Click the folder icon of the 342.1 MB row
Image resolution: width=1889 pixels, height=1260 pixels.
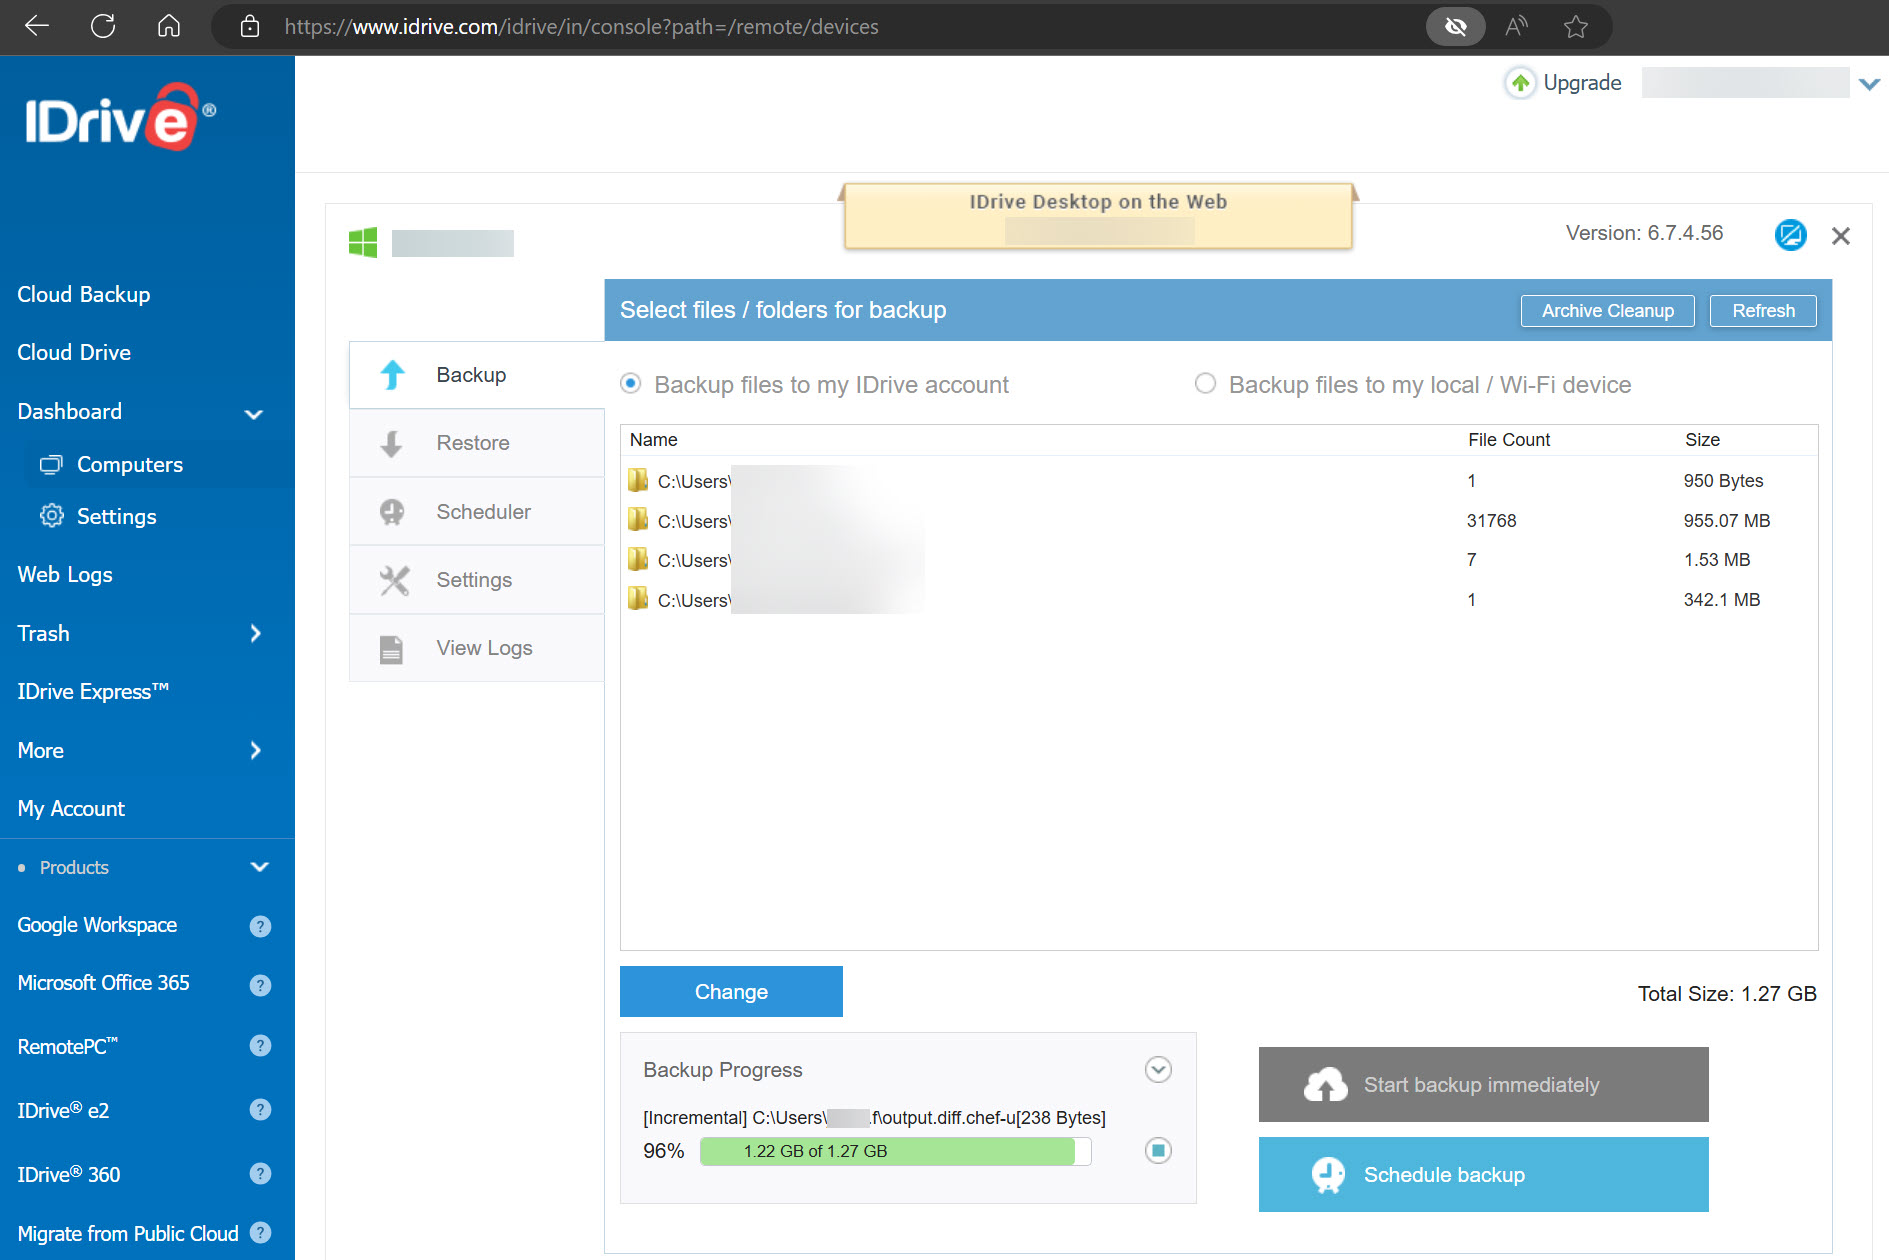pyautogui.click(x=638, y=598)
